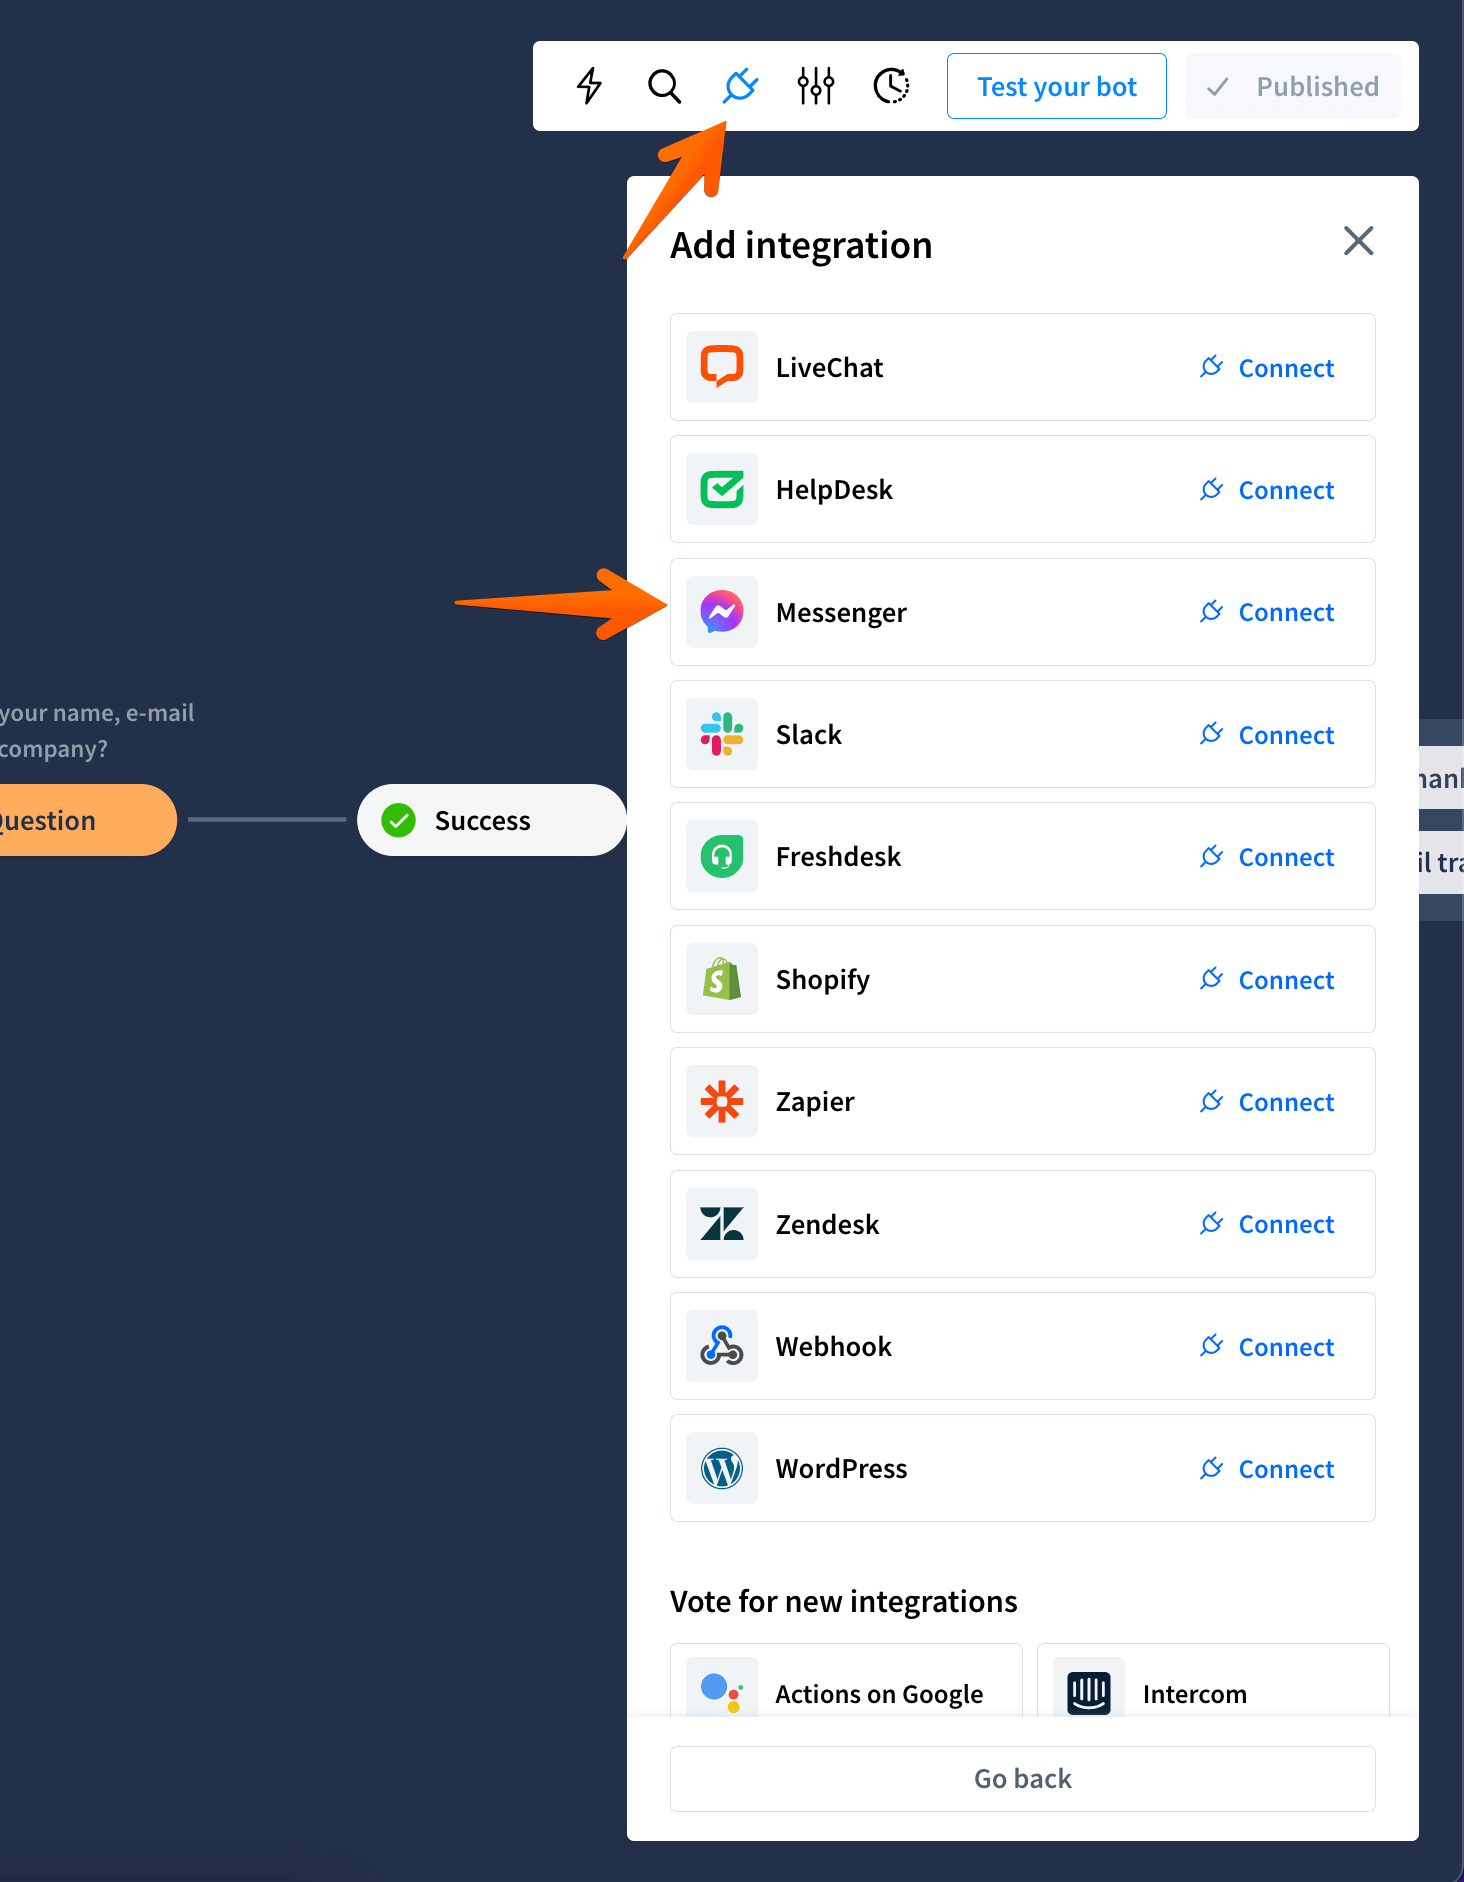
Task: Click the Slack label text
Action: tap(809, 735)
